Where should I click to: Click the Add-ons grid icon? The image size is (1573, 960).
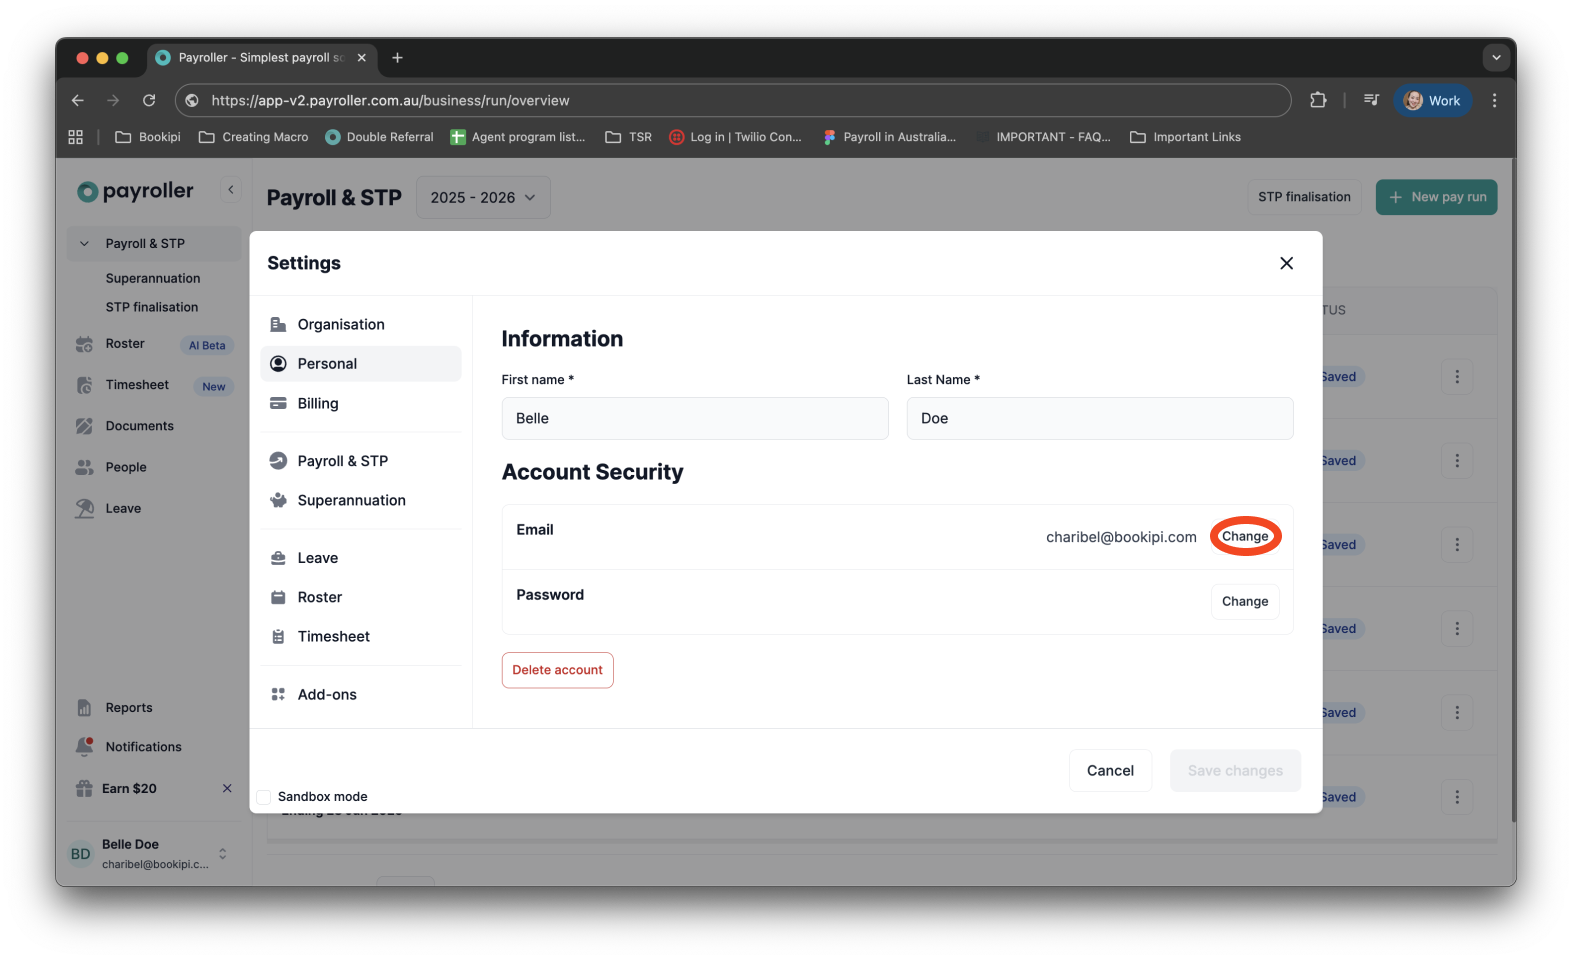click(x=278, y=694)
